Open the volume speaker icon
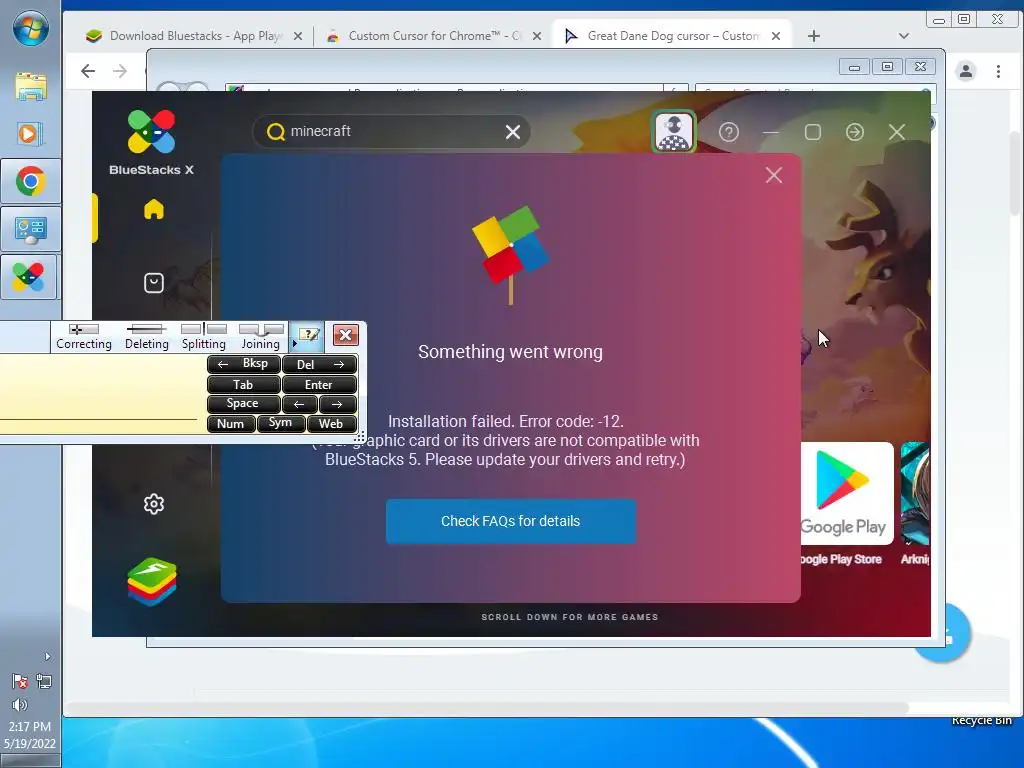1024x768 pixels. coord(20,705)
